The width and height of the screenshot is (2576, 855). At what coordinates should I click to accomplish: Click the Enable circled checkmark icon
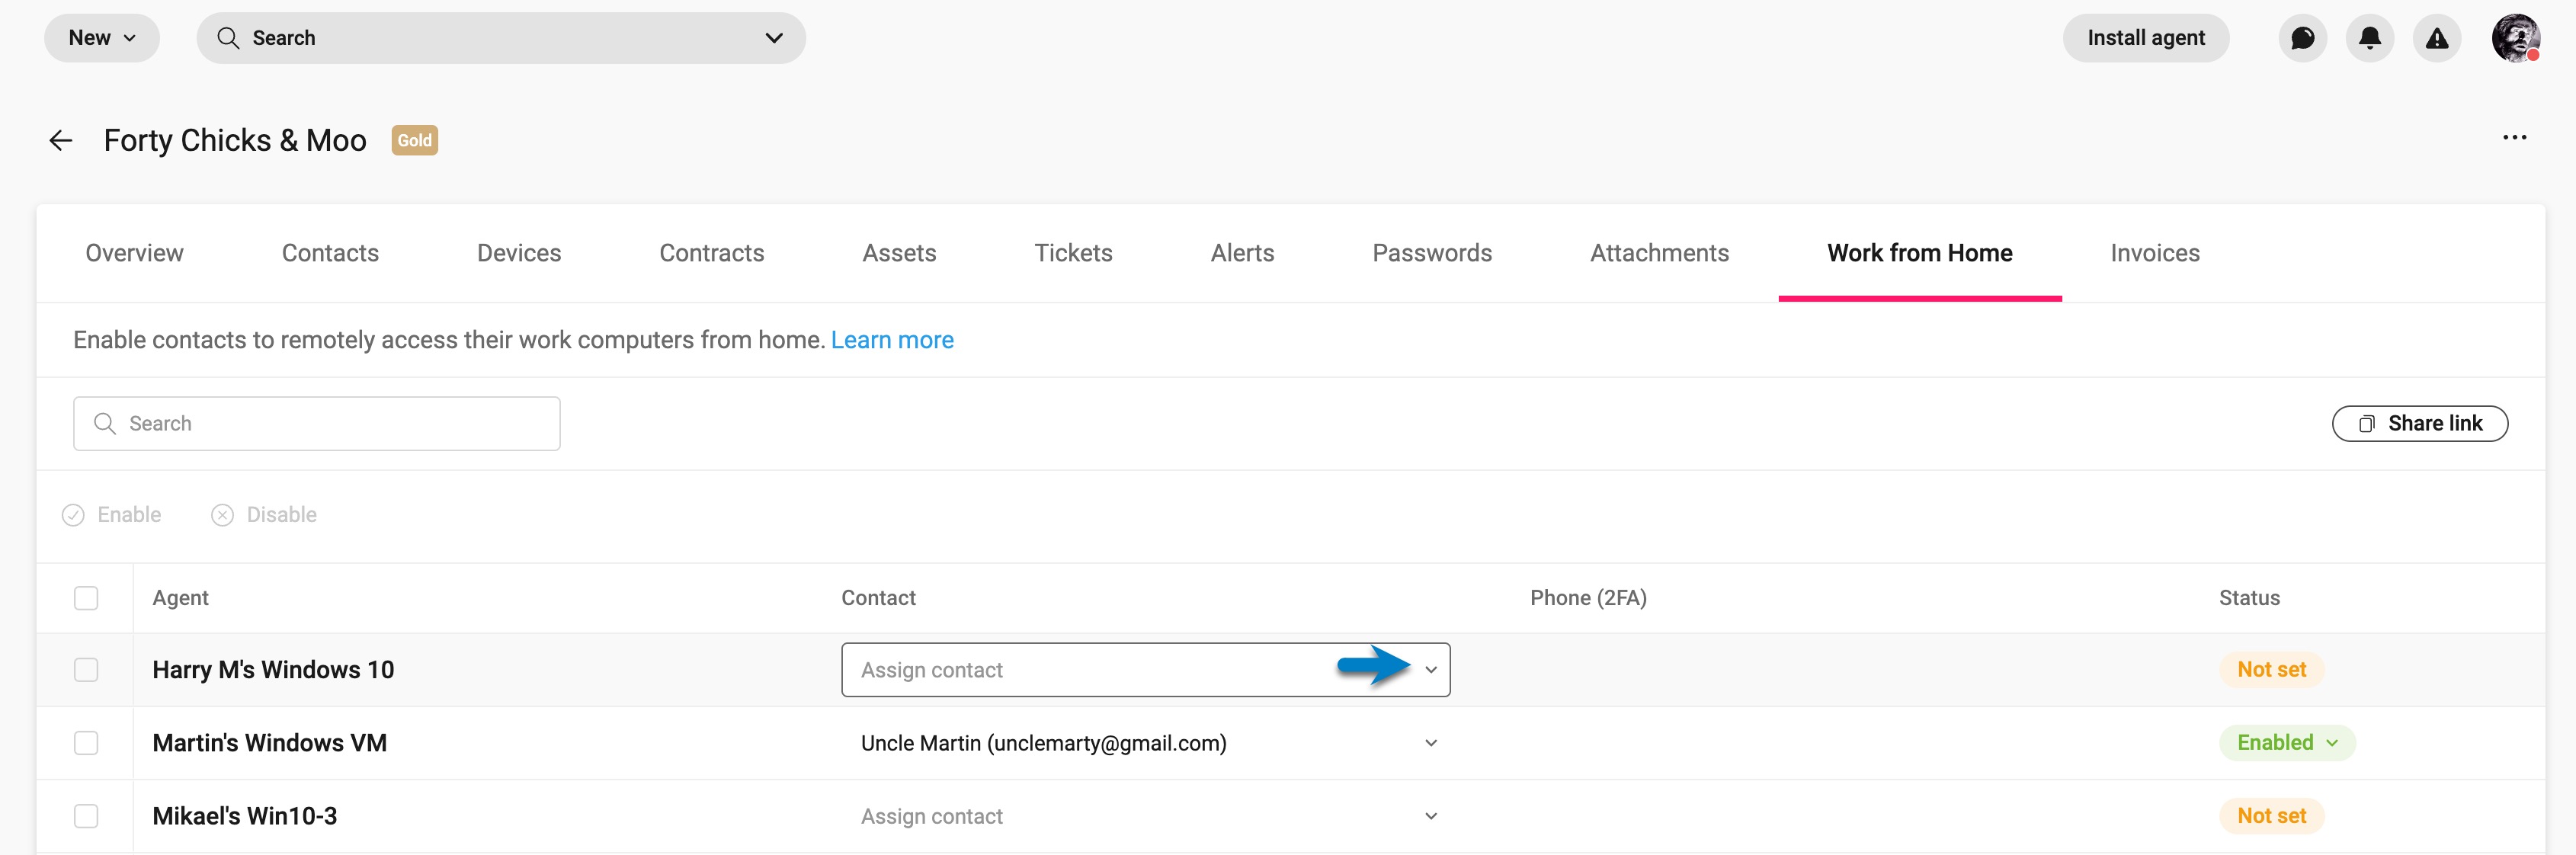74,514
